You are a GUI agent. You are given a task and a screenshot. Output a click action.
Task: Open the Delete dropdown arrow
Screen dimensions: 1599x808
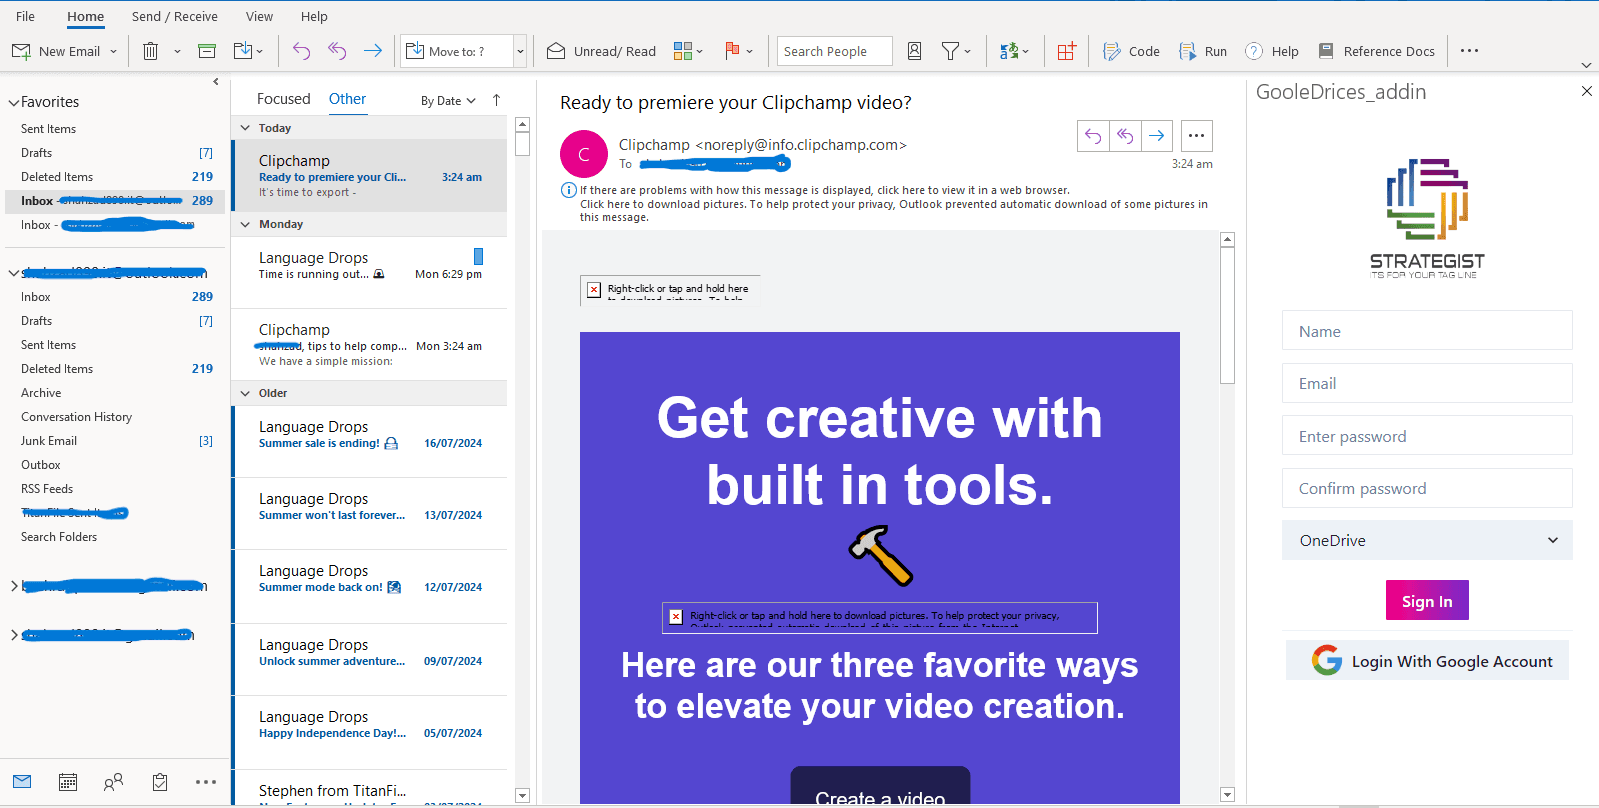pyautogui.click(x=177, y=51)
